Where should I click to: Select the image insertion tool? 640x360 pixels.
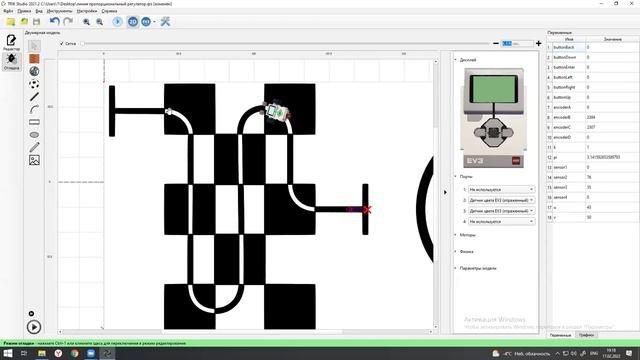click(34, 160)
